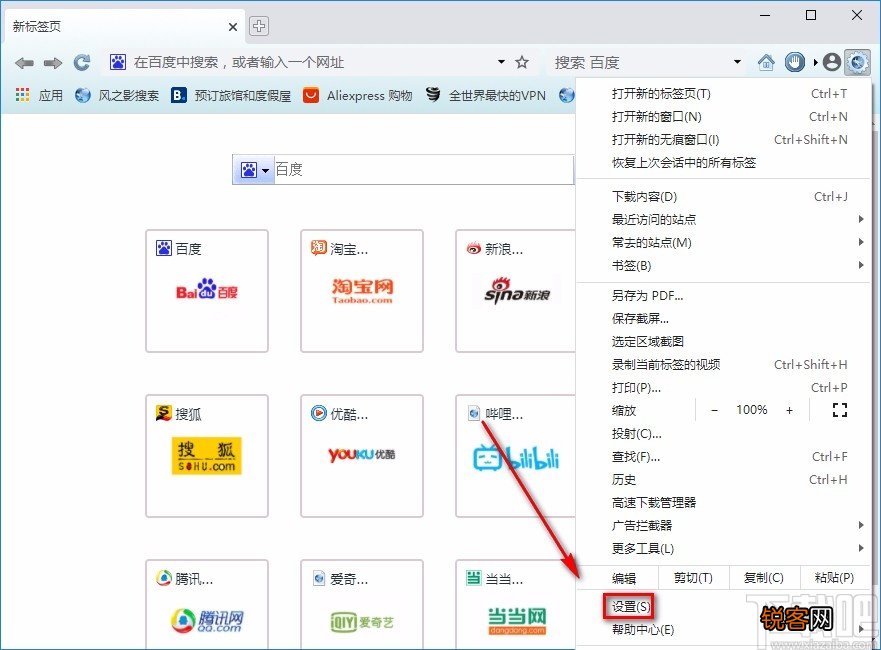Select 打印(P)... menu item
Image resolution: width=881 pixels, height=650 pixels.
pos(724,388)
